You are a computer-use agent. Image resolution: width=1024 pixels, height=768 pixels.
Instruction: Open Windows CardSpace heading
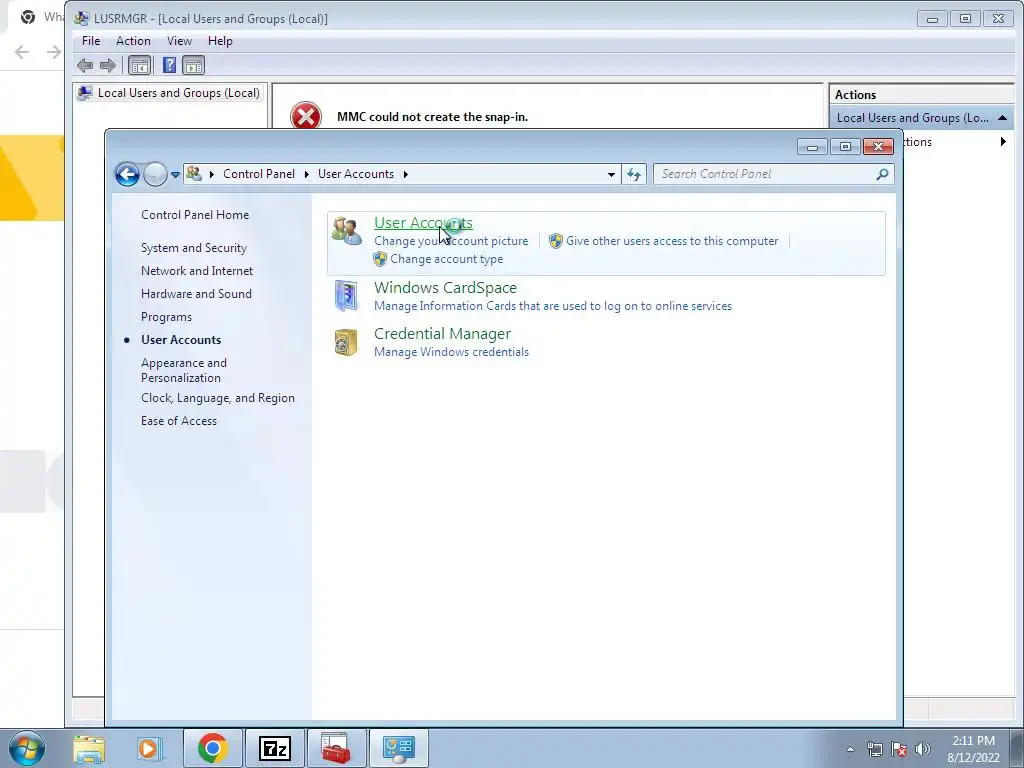445,288
